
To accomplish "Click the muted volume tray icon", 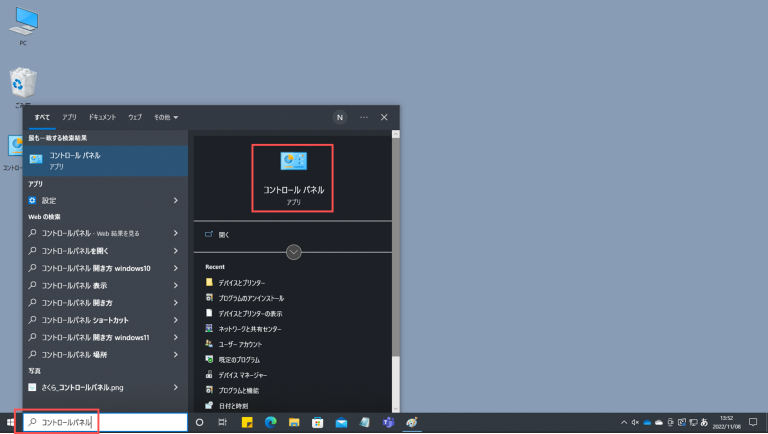I will [x=635, y=422].
